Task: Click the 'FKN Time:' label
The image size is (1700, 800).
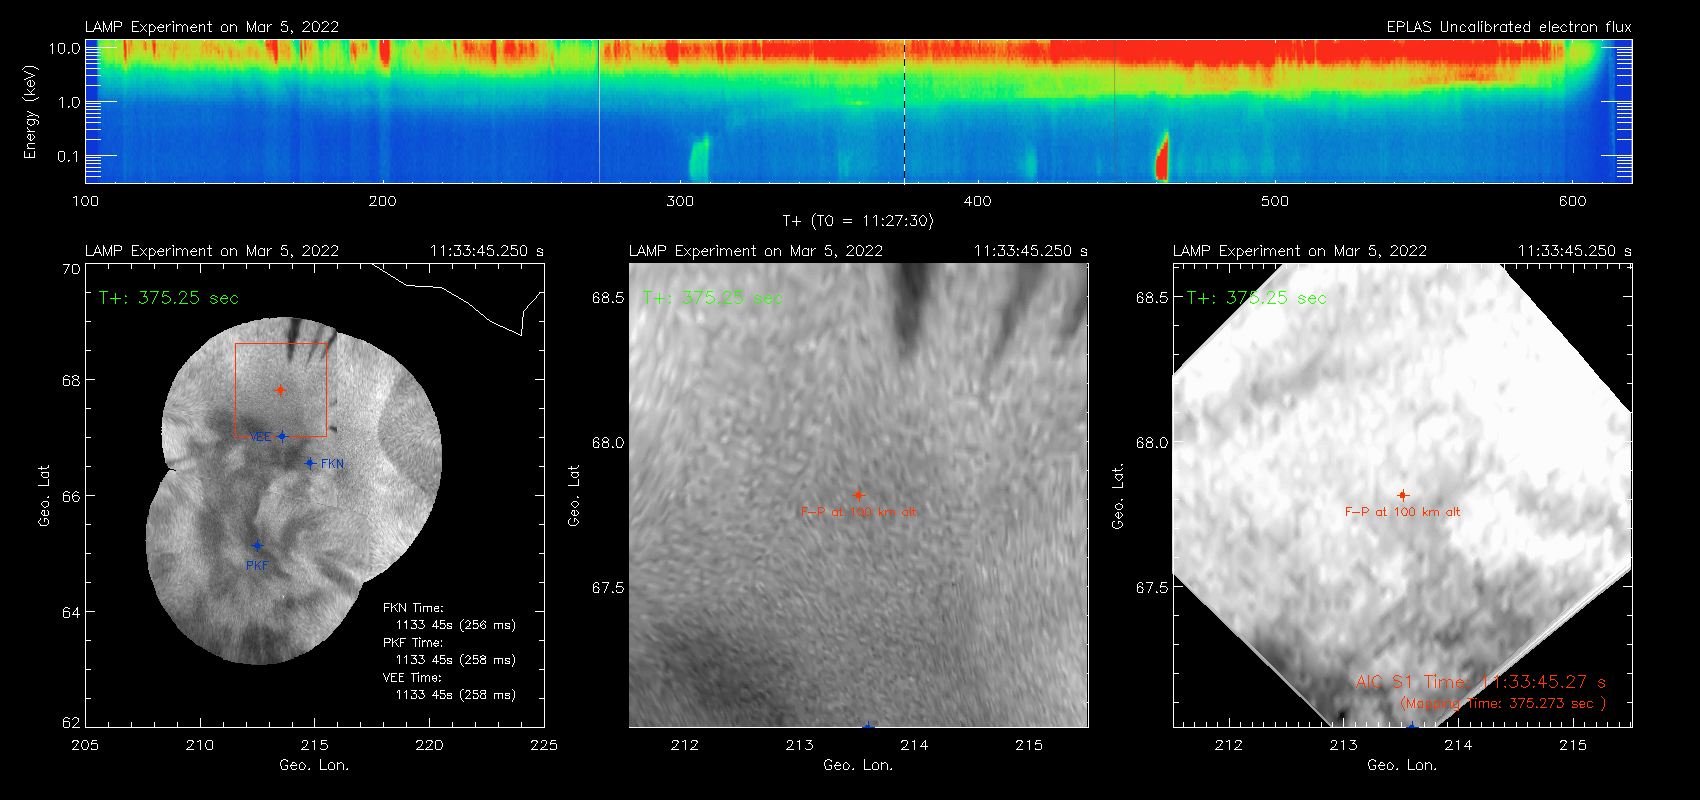Action: click(413, 608)
